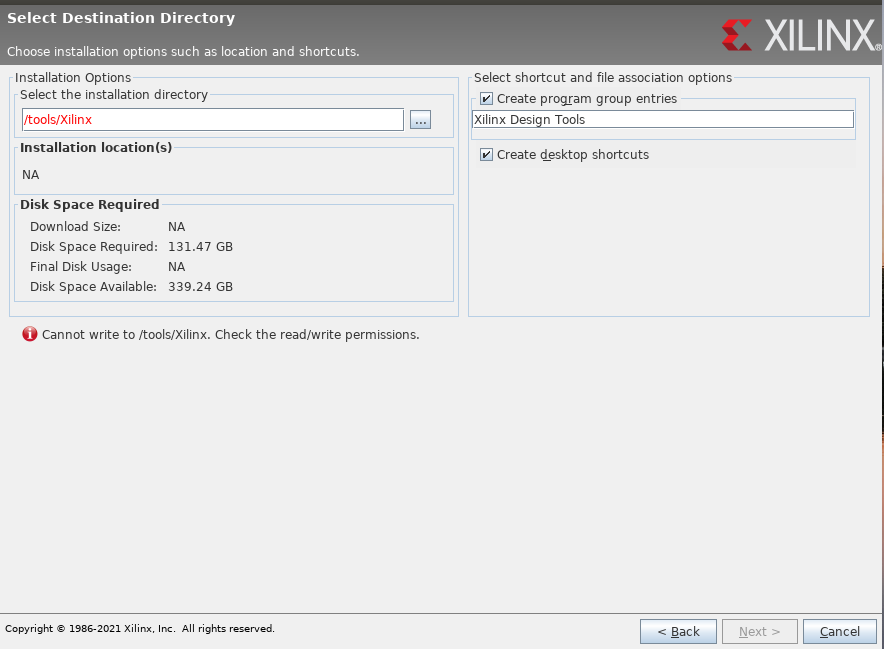Cancel the installation
Viewport: 884px width, 649px height.
[839, 632]
